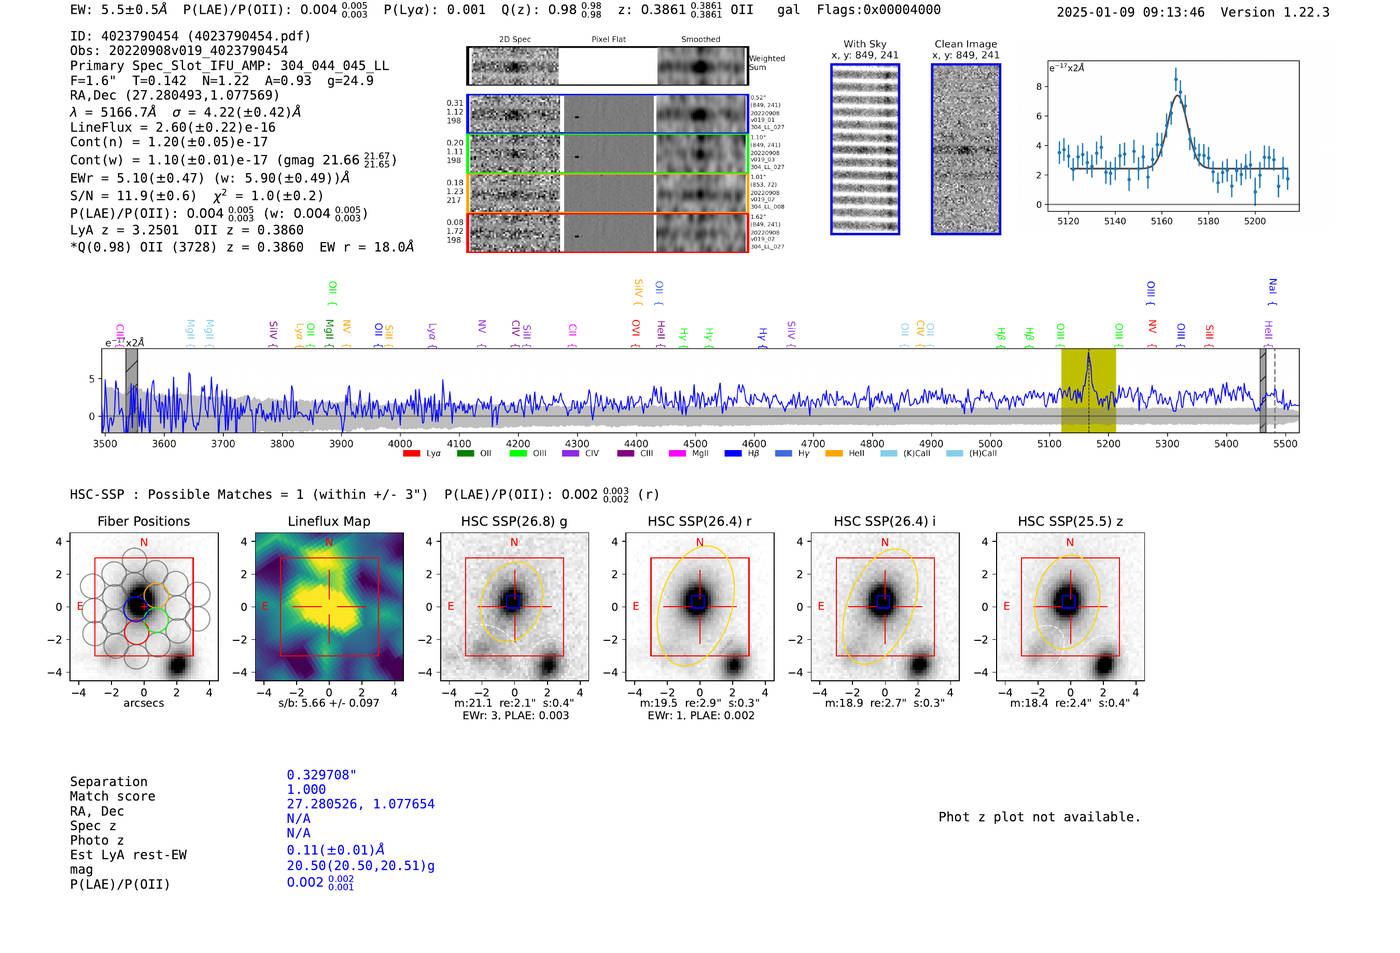Click the Weighted Sum smoothed 2D spectrum
Screen dimensions: 1400x953
pyautogui.click(x=701, y=66)
